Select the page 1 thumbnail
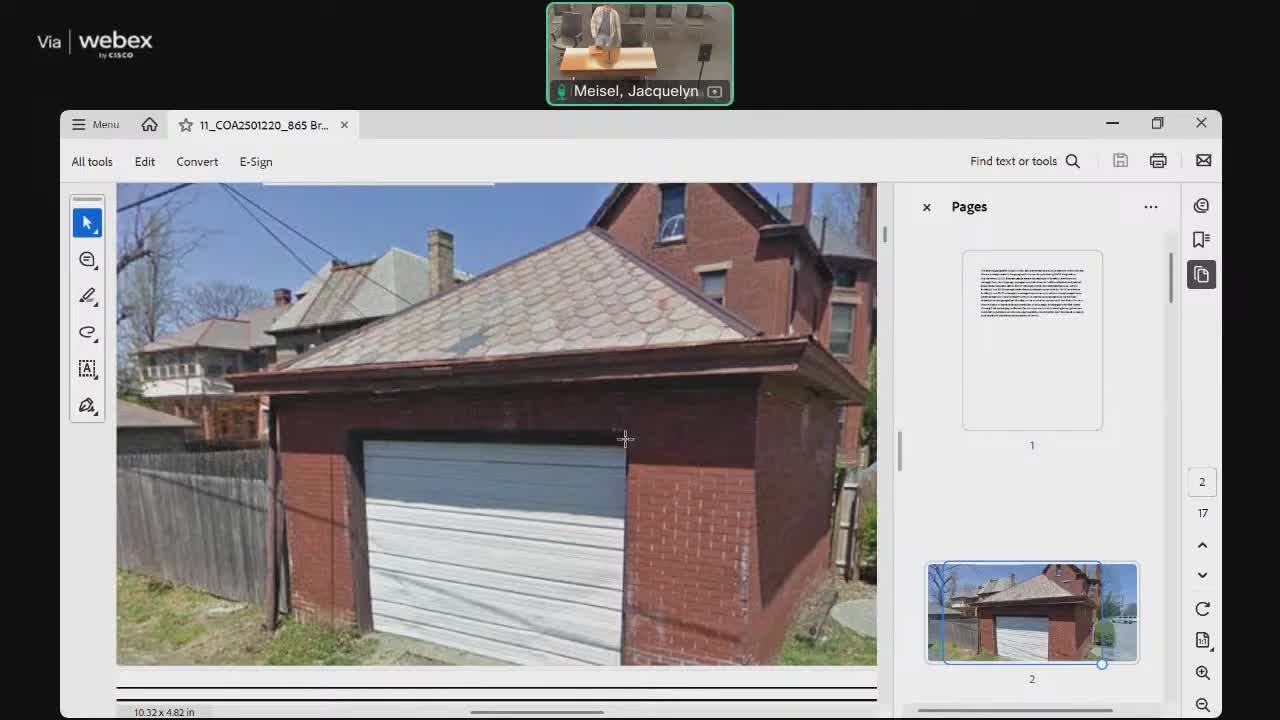Viewport: 1280px width, 720px height. (1032, 341)
